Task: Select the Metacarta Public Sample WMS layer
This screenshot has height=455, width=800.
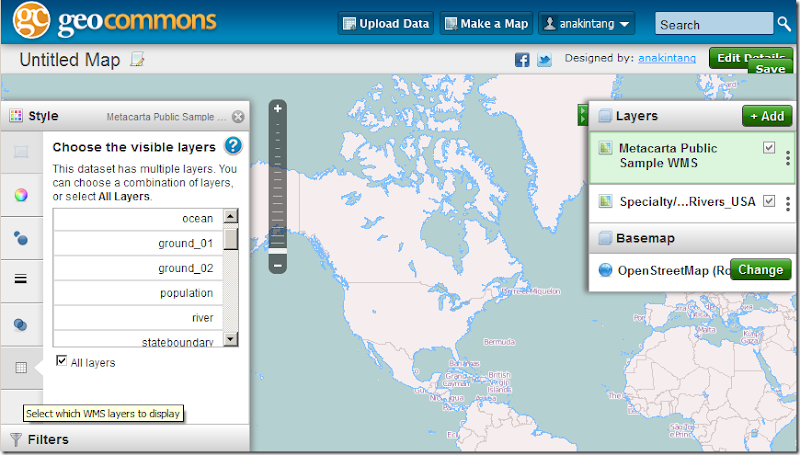Action: point(691,158)
